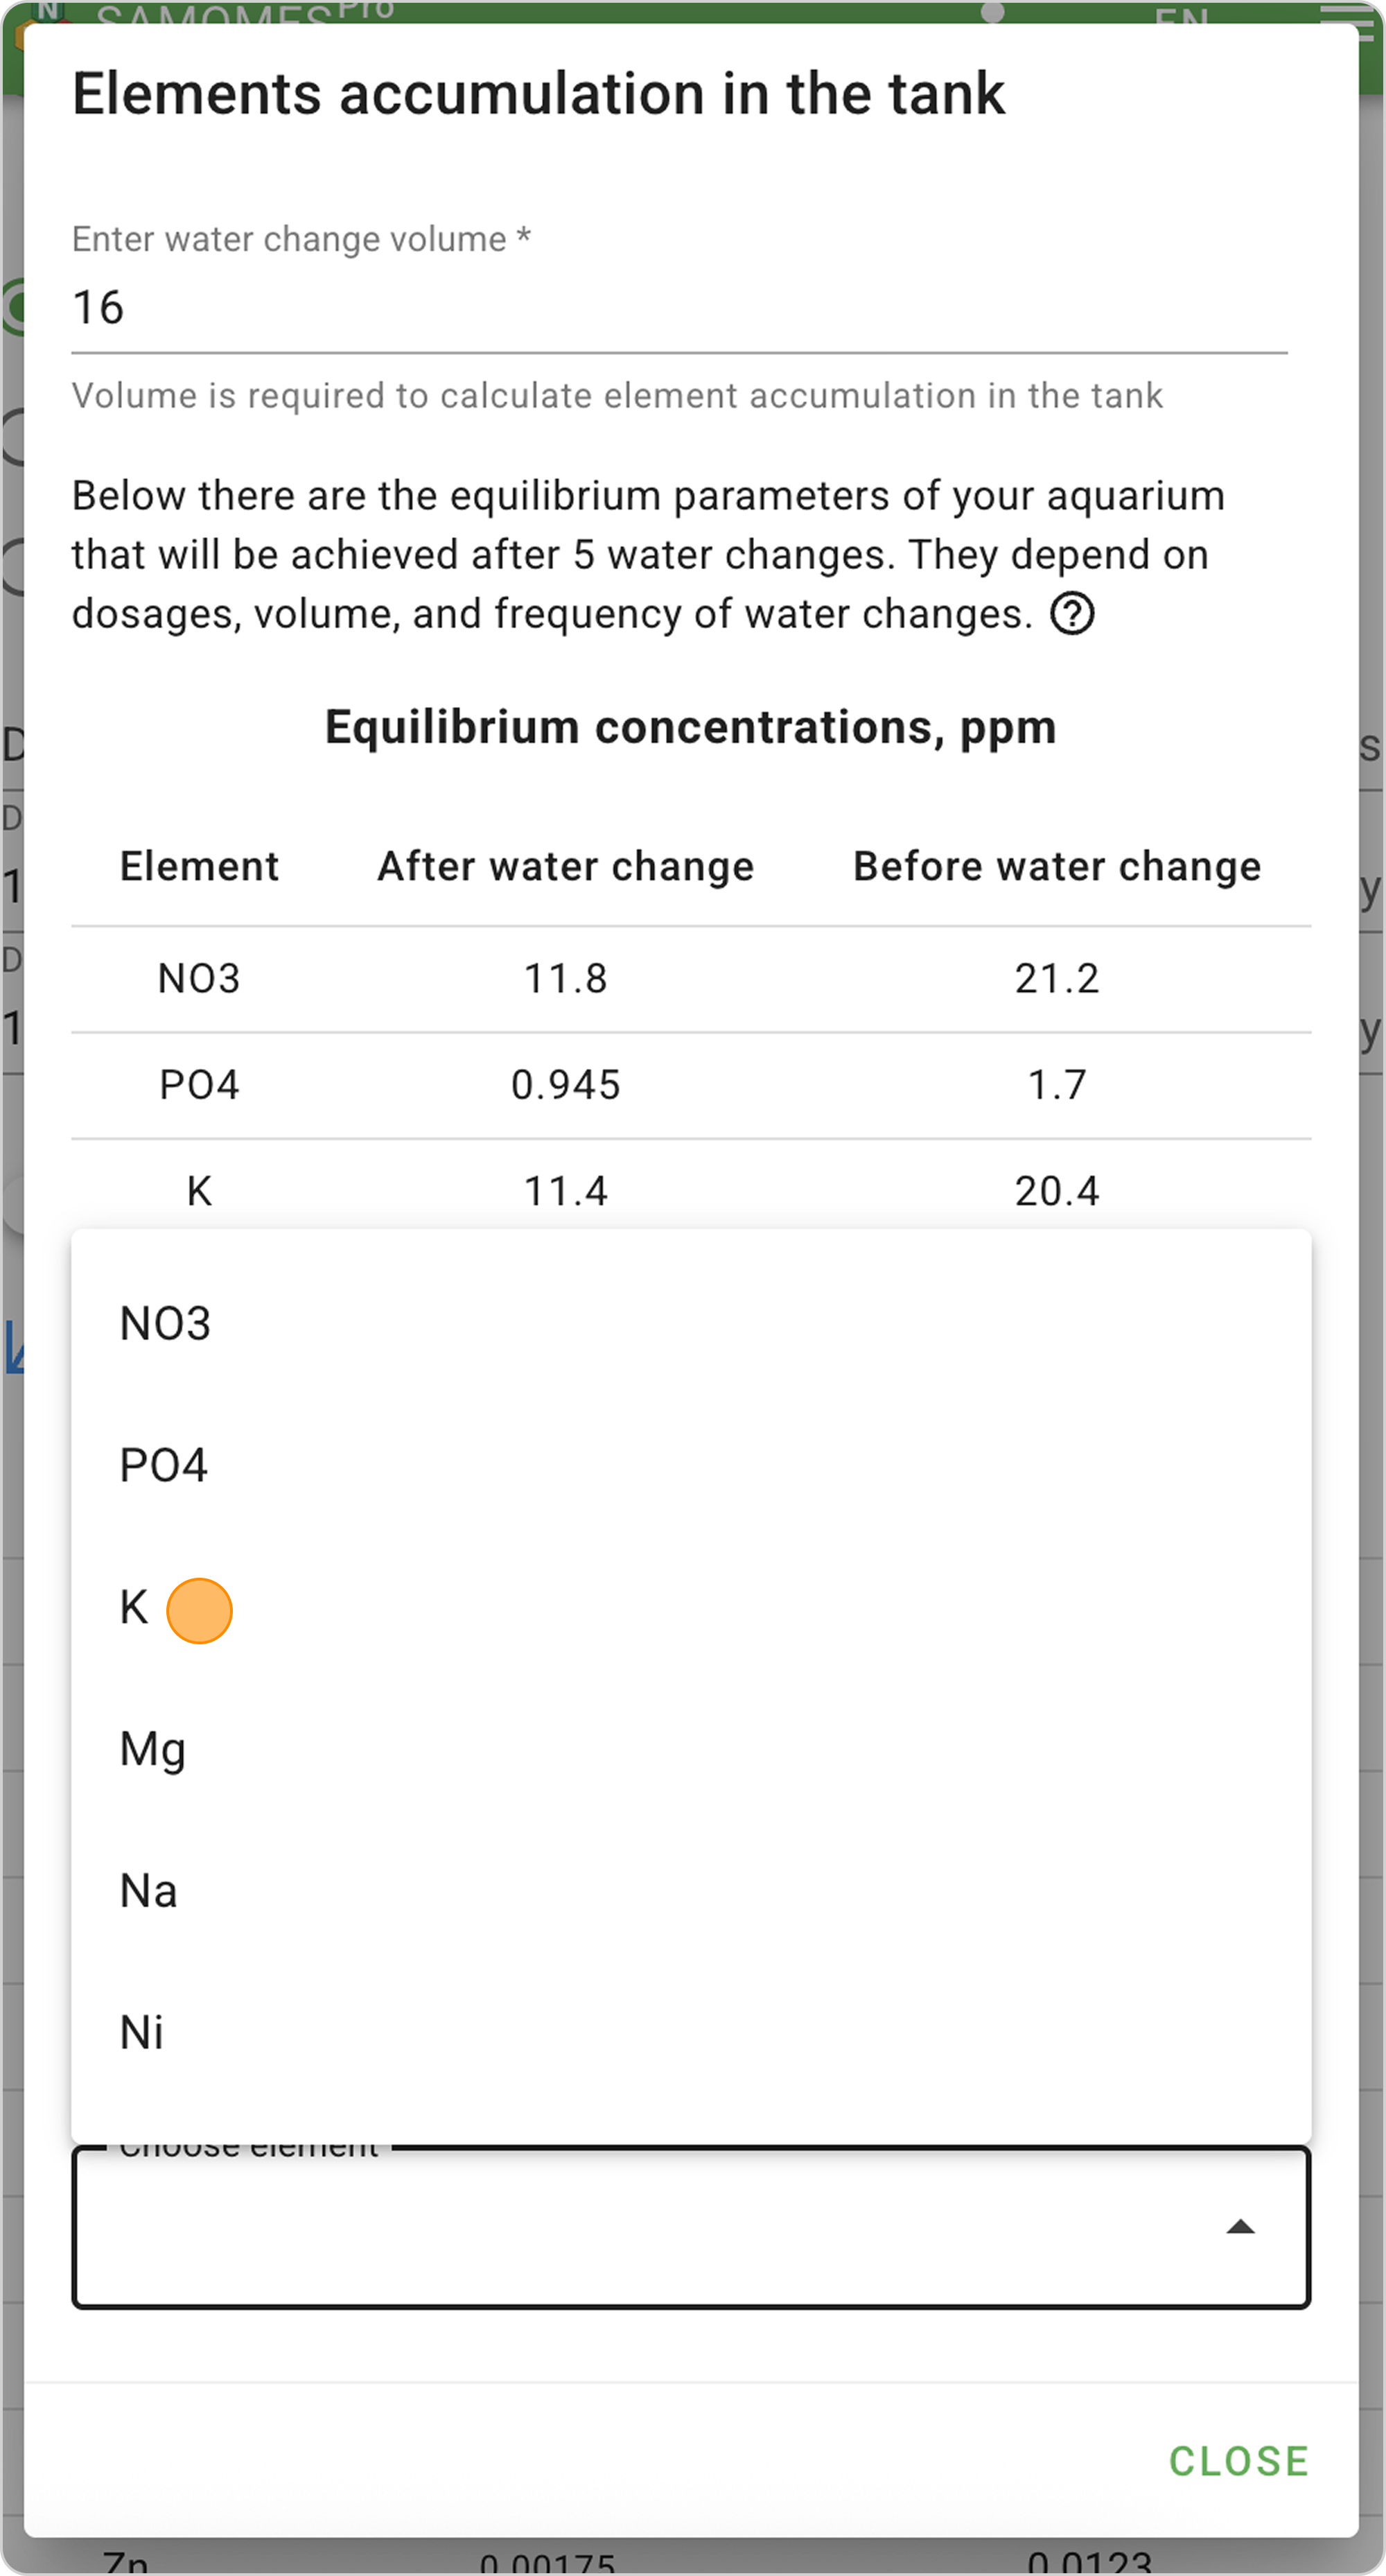This screenshot has width=1386, height=2576.
Task: Click the help question mark icon
Action: (1072, 614)
